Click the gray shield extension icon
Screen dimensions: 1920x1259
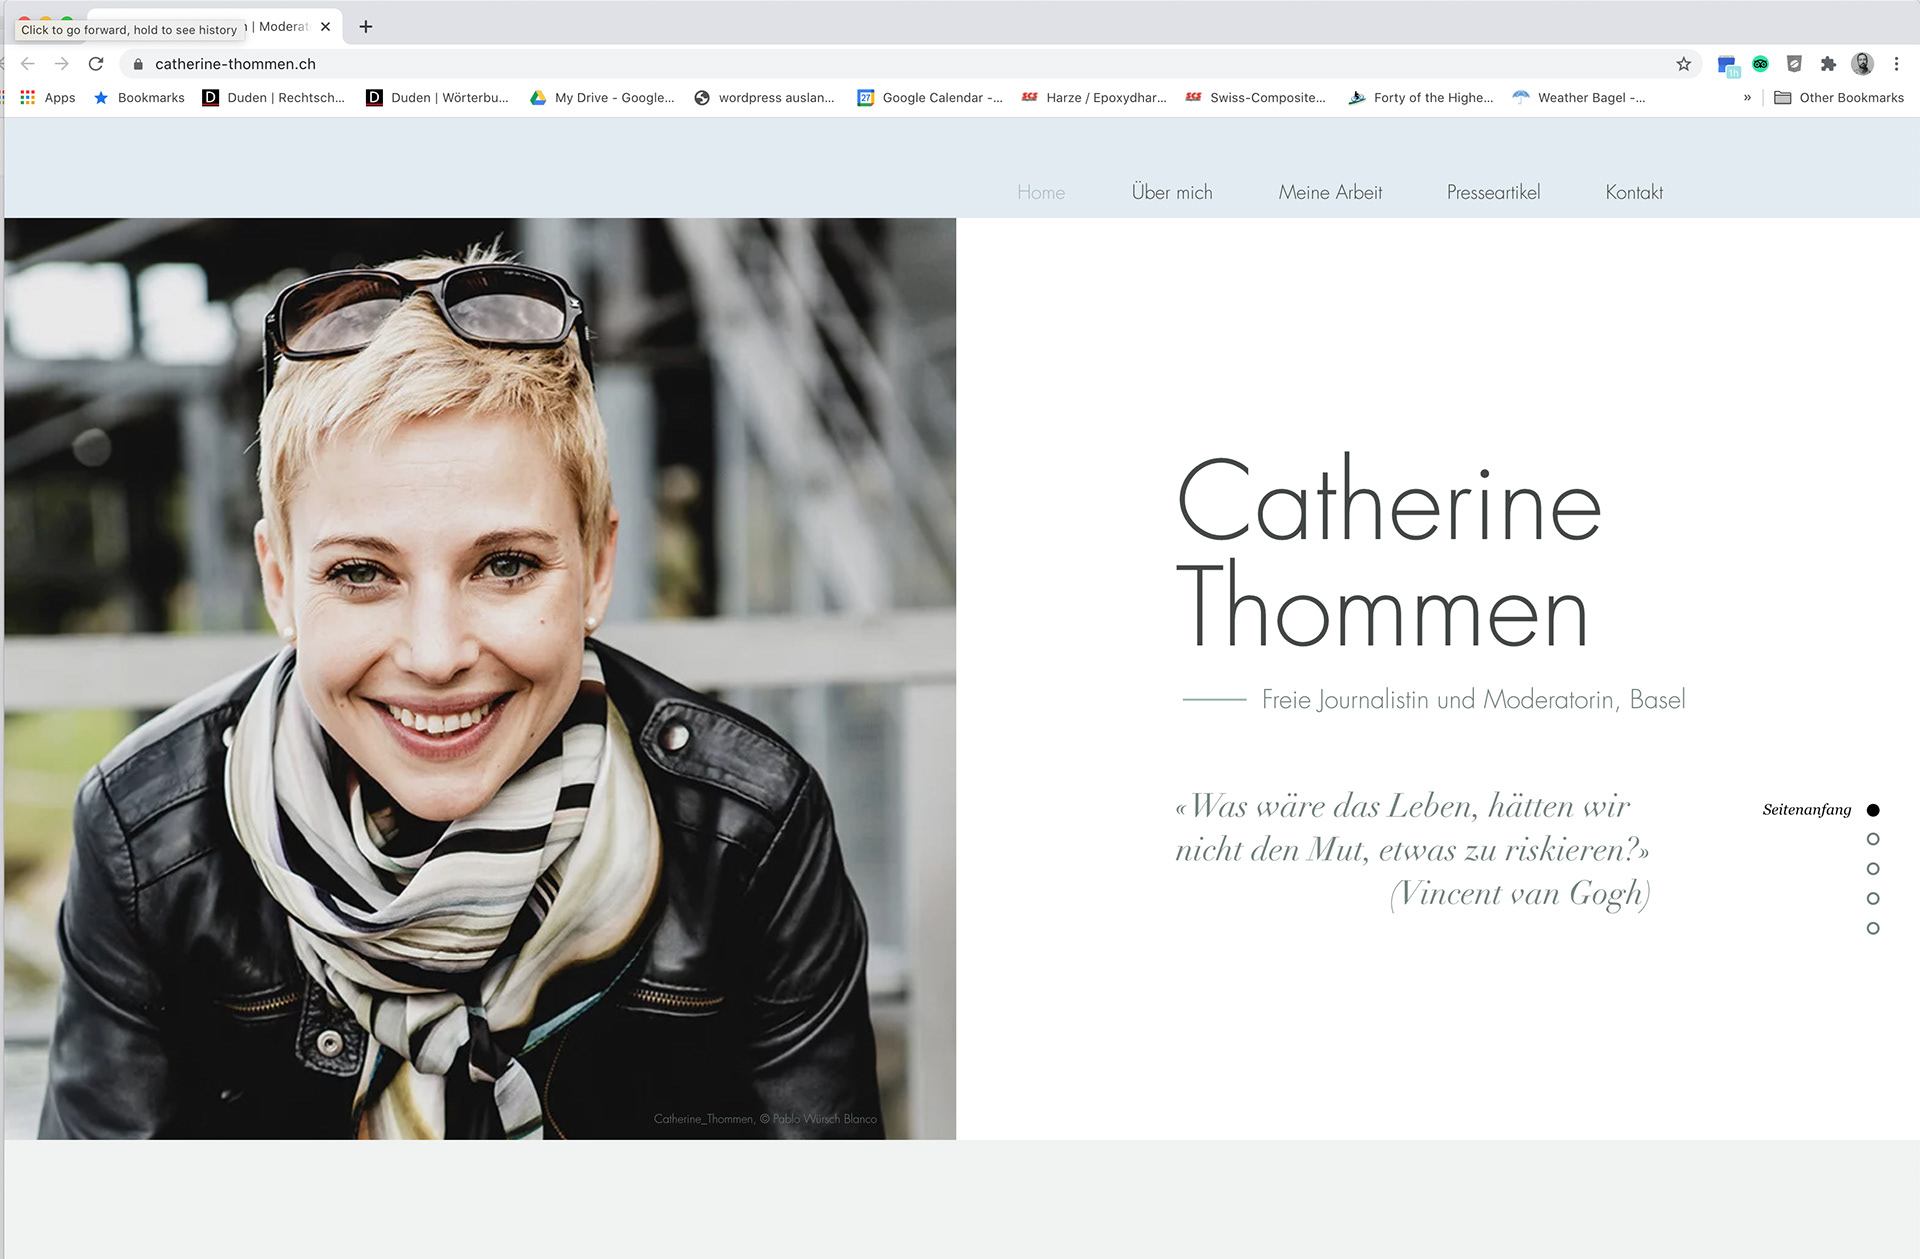click(1794, 64)
